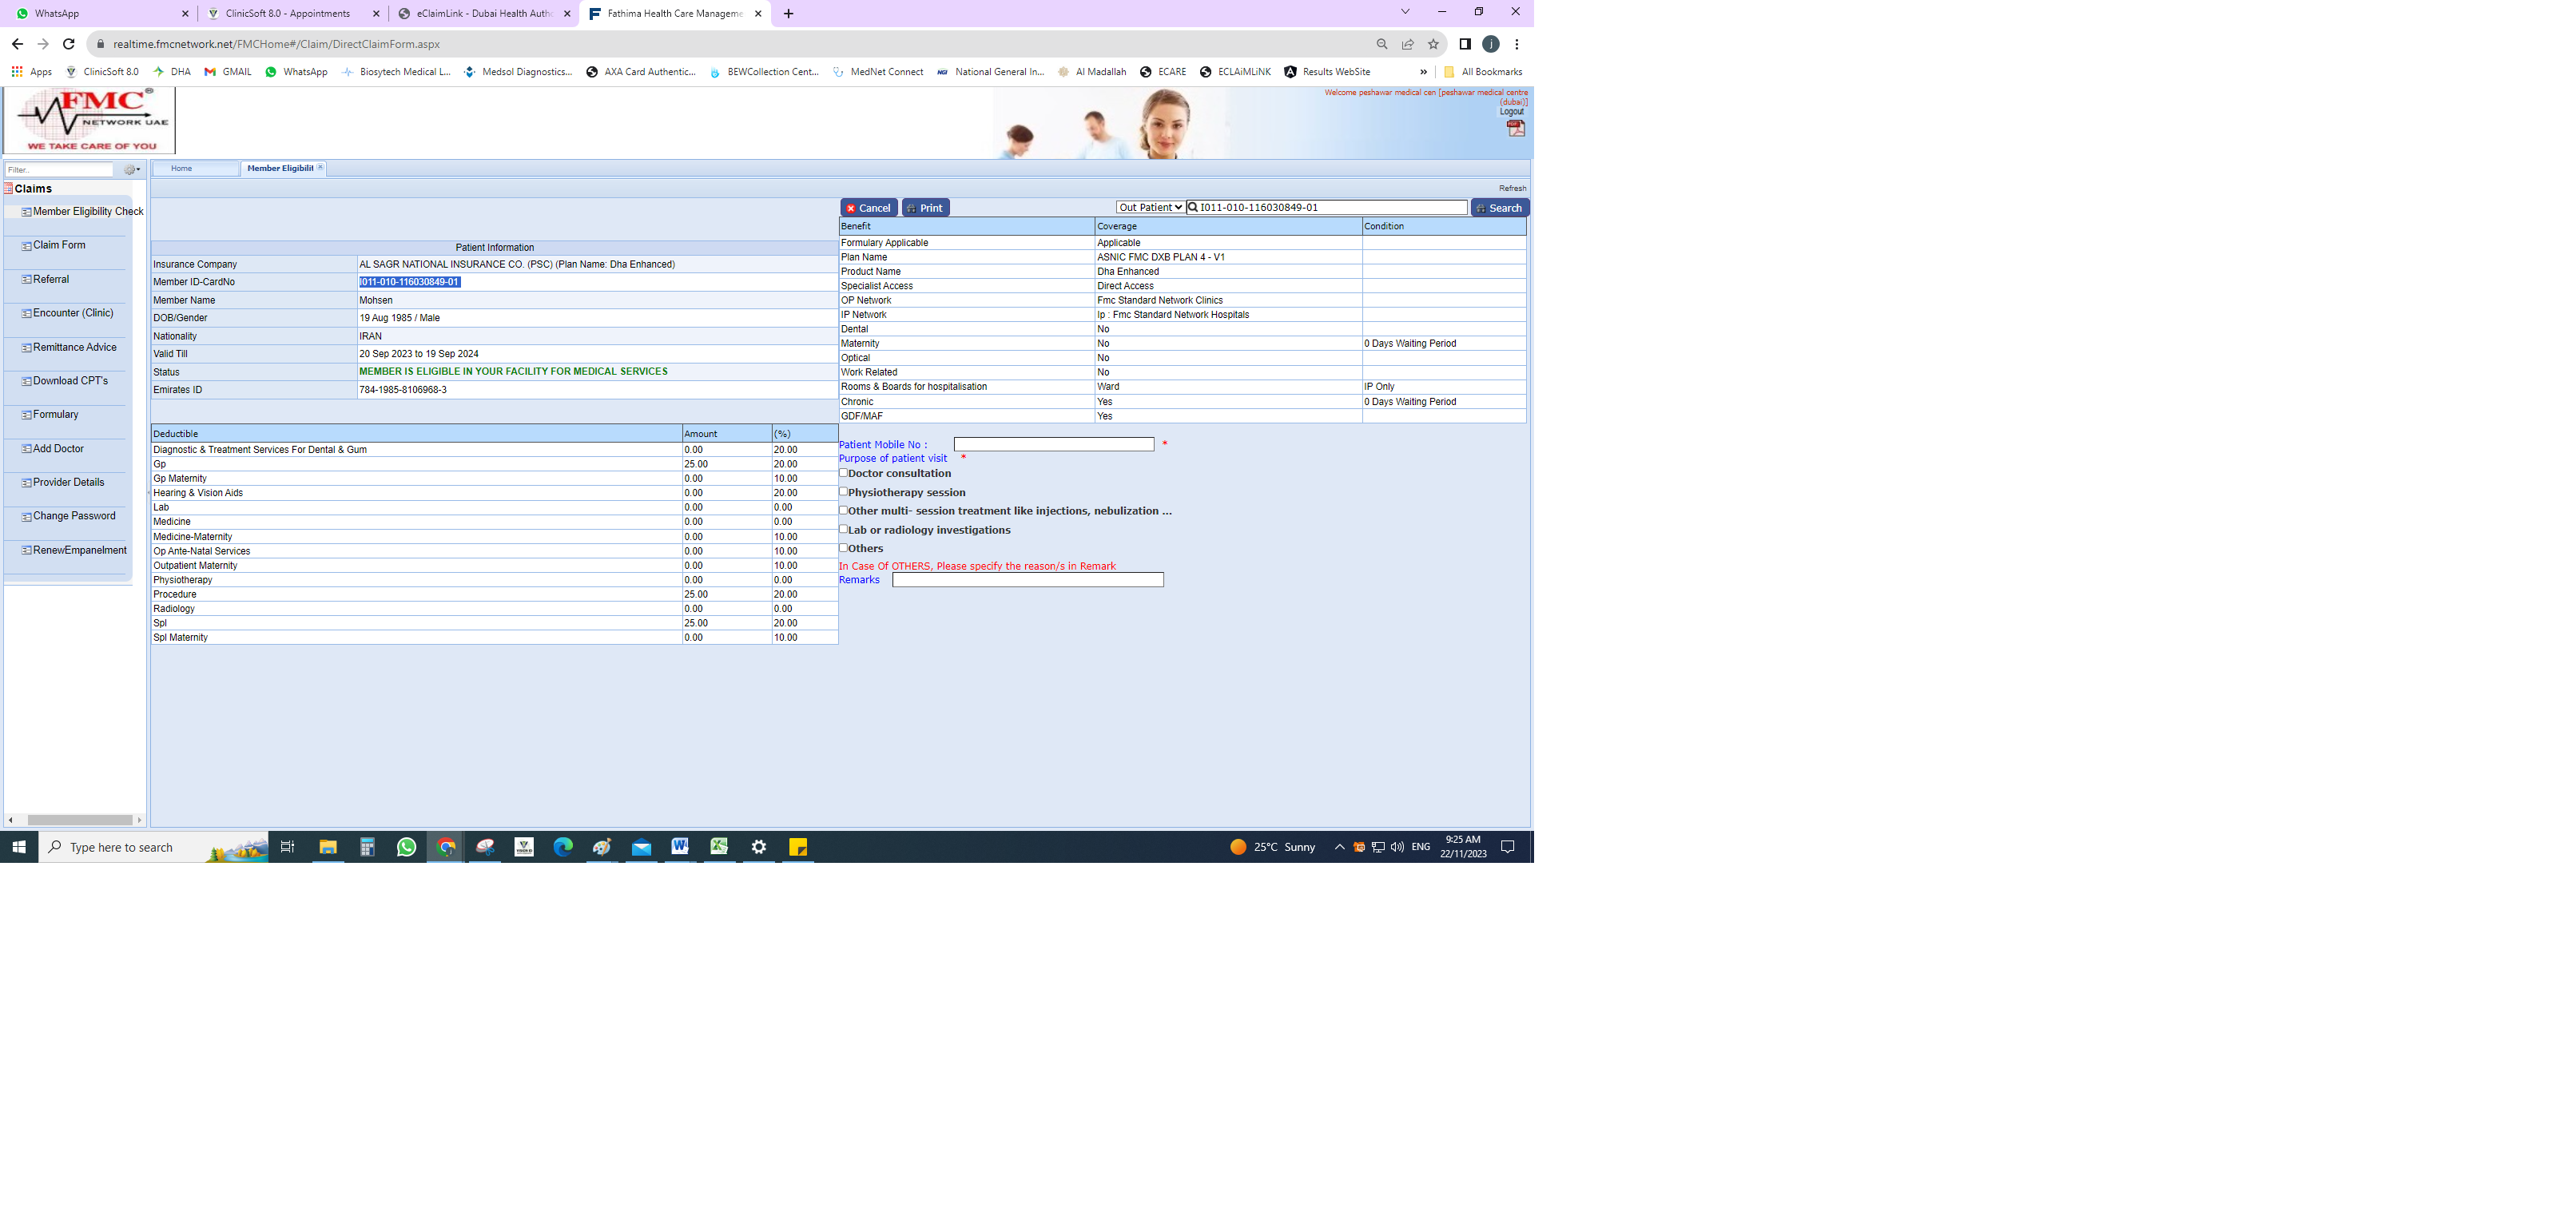Screen dimensions: 2576x1208
Task: Expand the hidden bookmarks chevron
Action: pyautogui.click(x=1423, y=72)
